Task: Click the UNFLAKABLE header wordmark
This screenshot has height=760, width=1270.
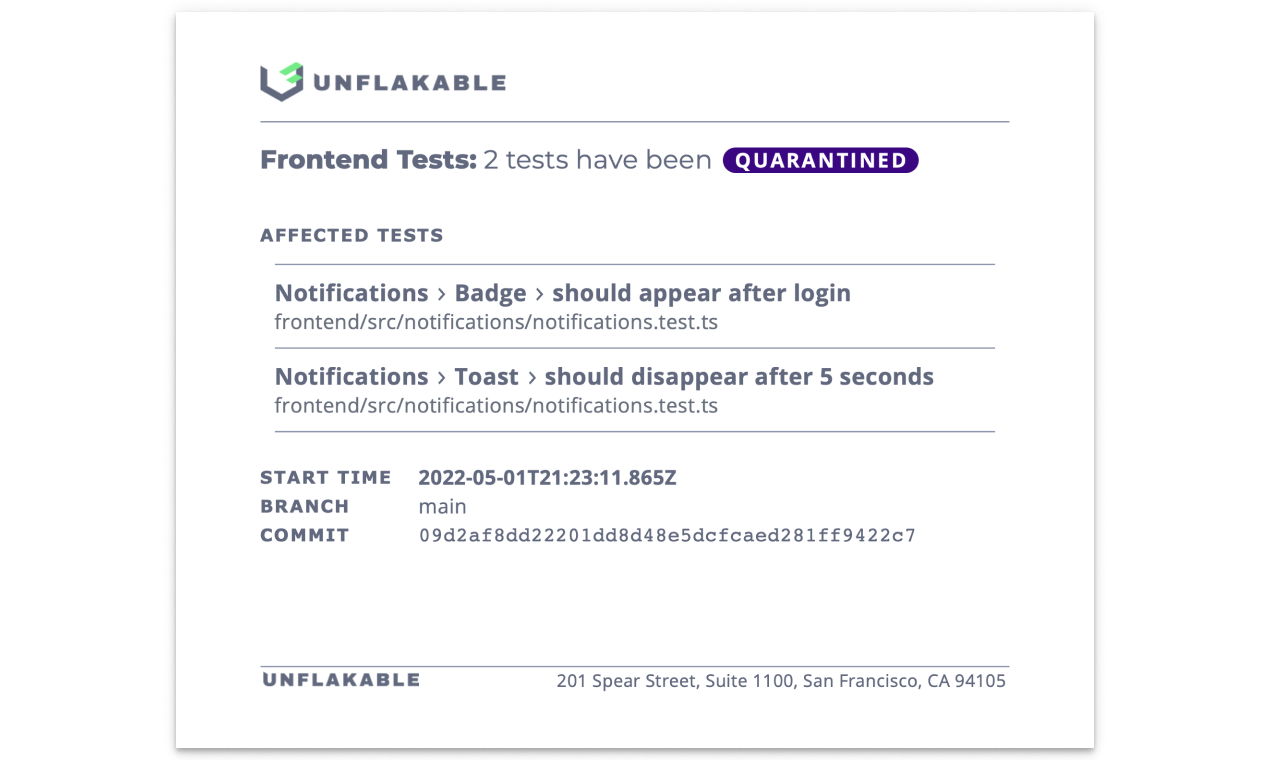Action: 410,83
